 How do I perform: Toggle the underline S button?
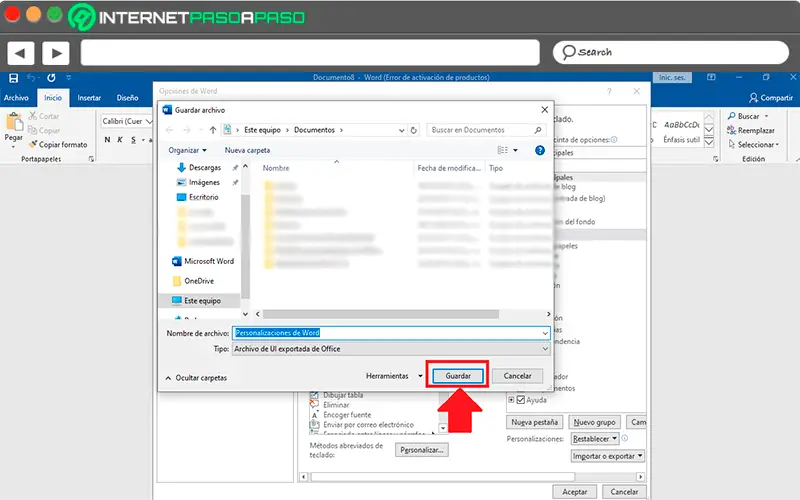[x=133, y=140]
